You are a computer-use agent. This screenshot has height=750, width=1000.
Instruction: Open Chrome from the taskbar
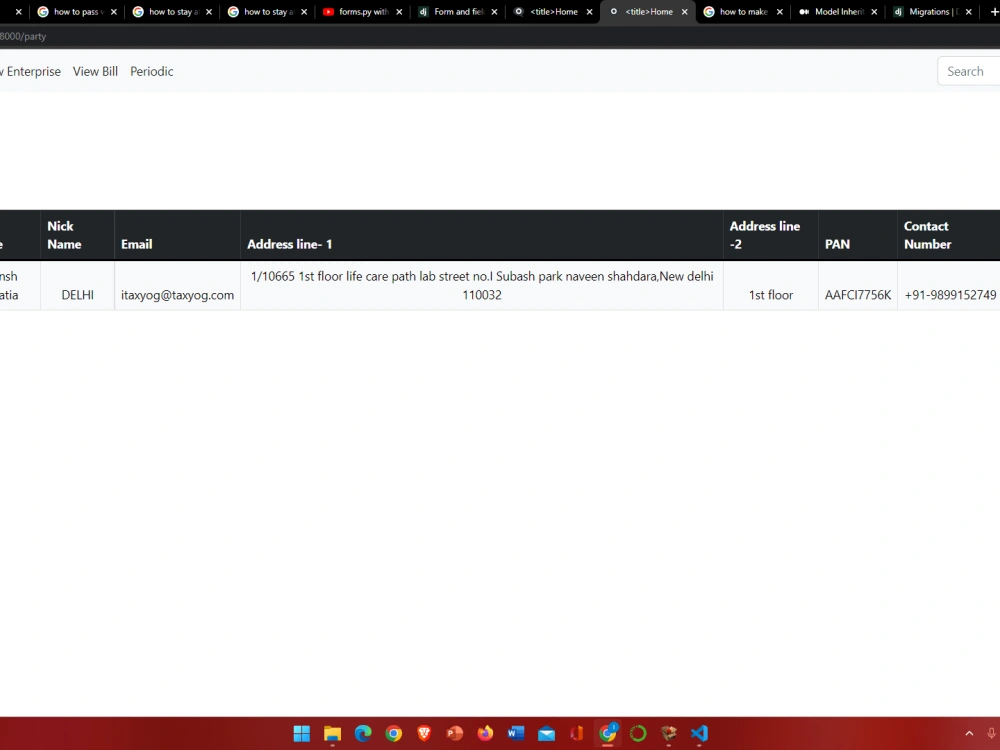pos(393,733)
